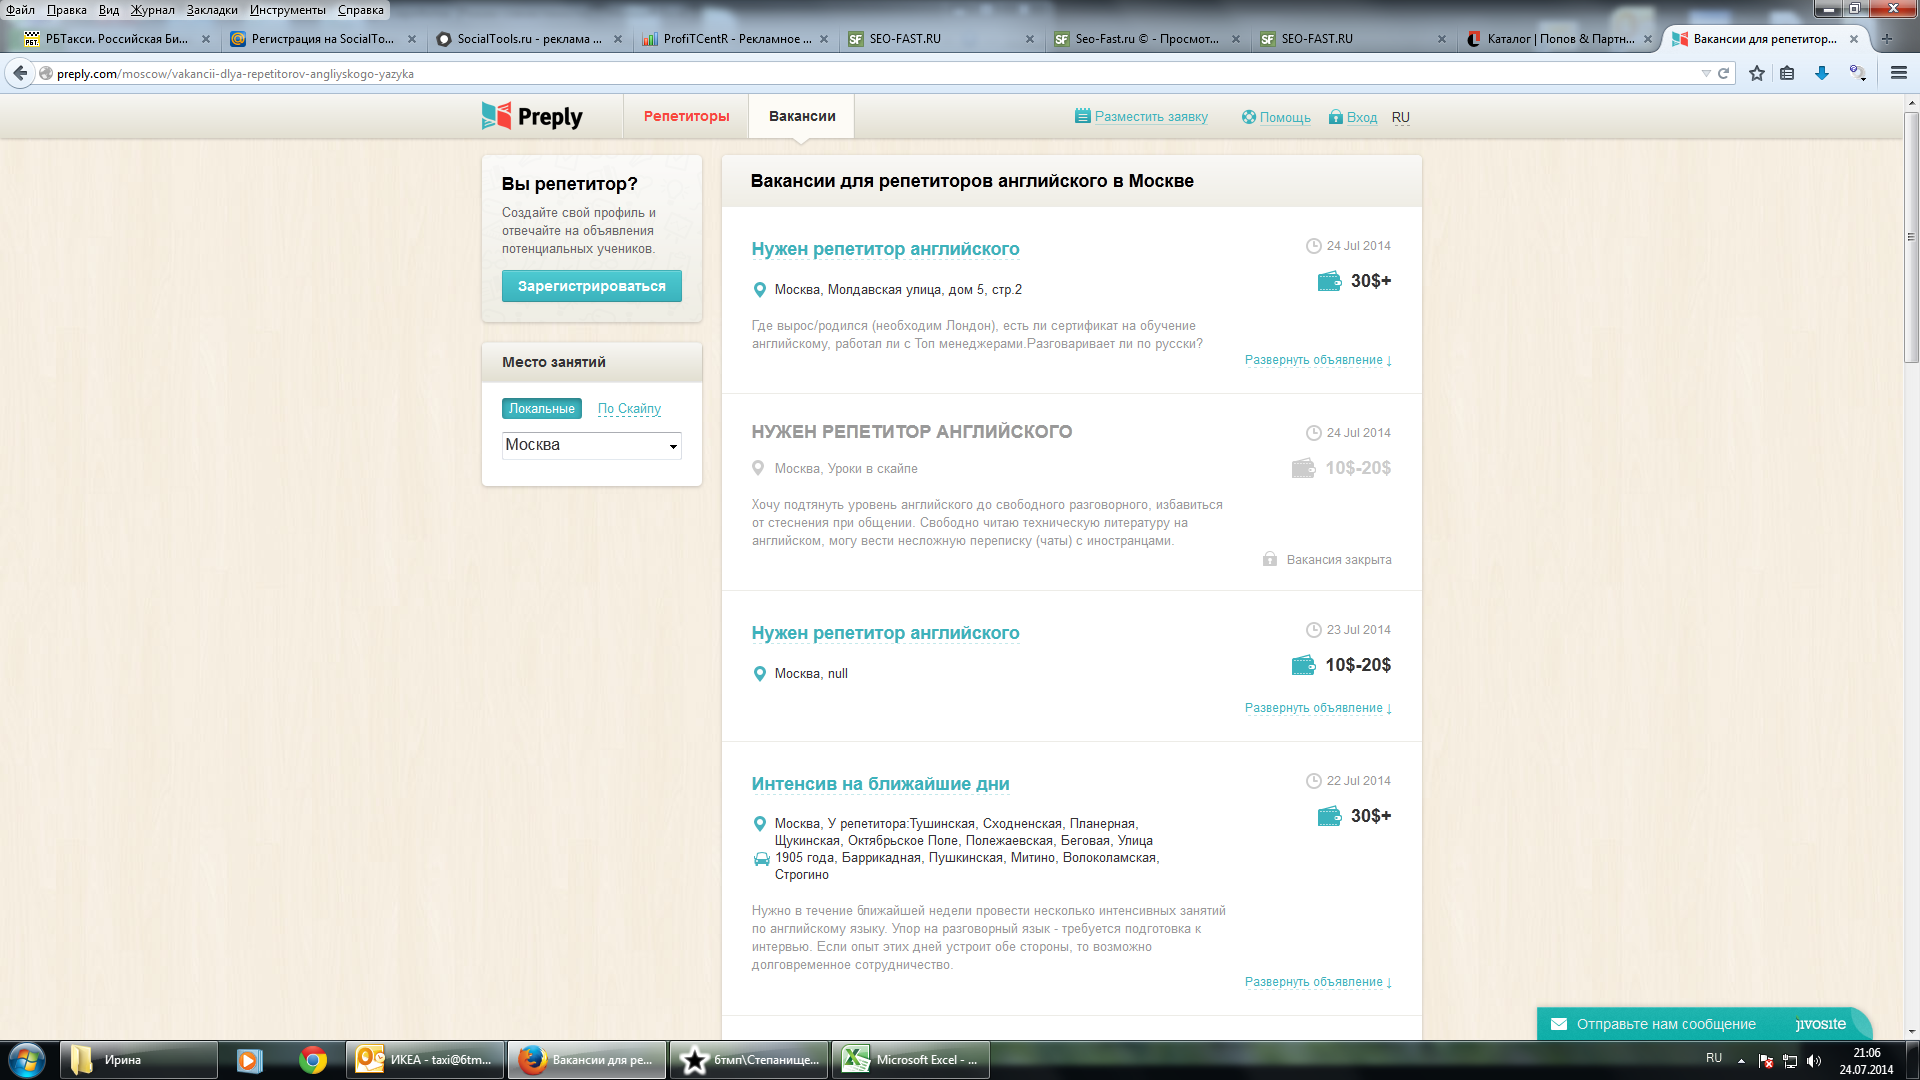
Task: Open the bookmarks list icon in toolbar
Action: pyautogui.click(x=1787, y=73)
